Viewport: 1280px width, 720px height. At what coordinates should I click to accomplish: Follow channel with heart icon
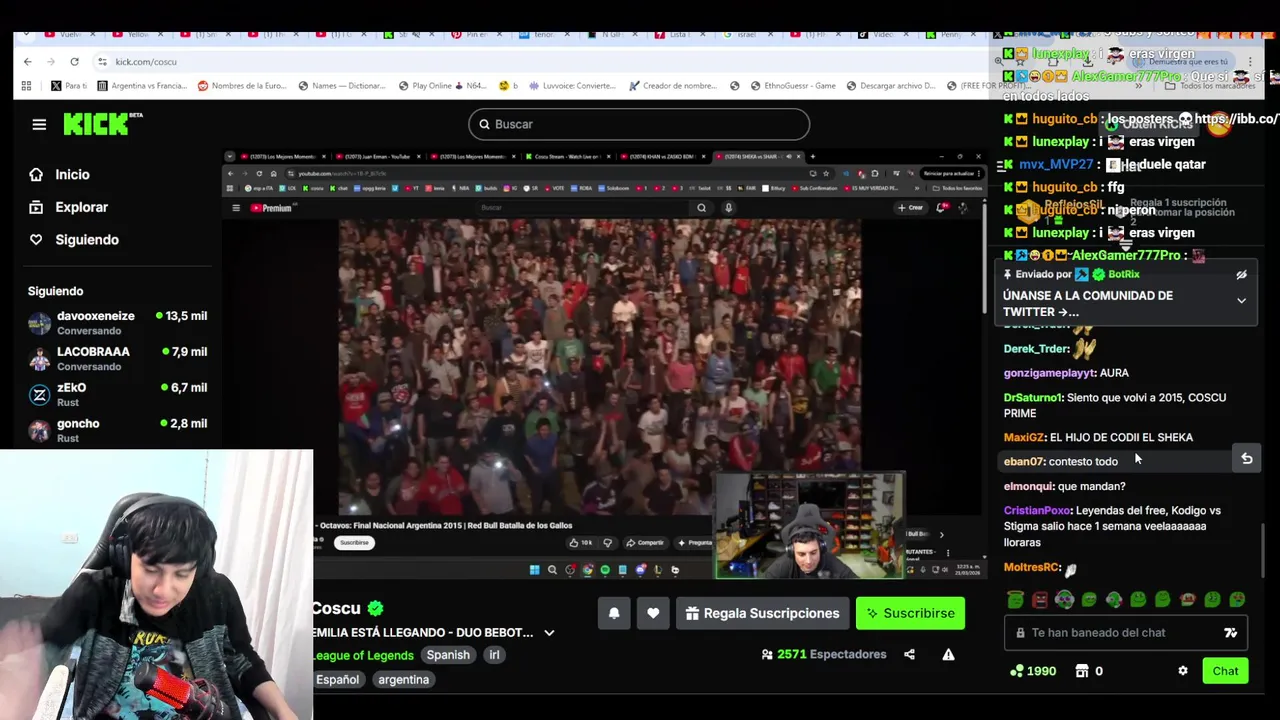click(x=653, y=613)
